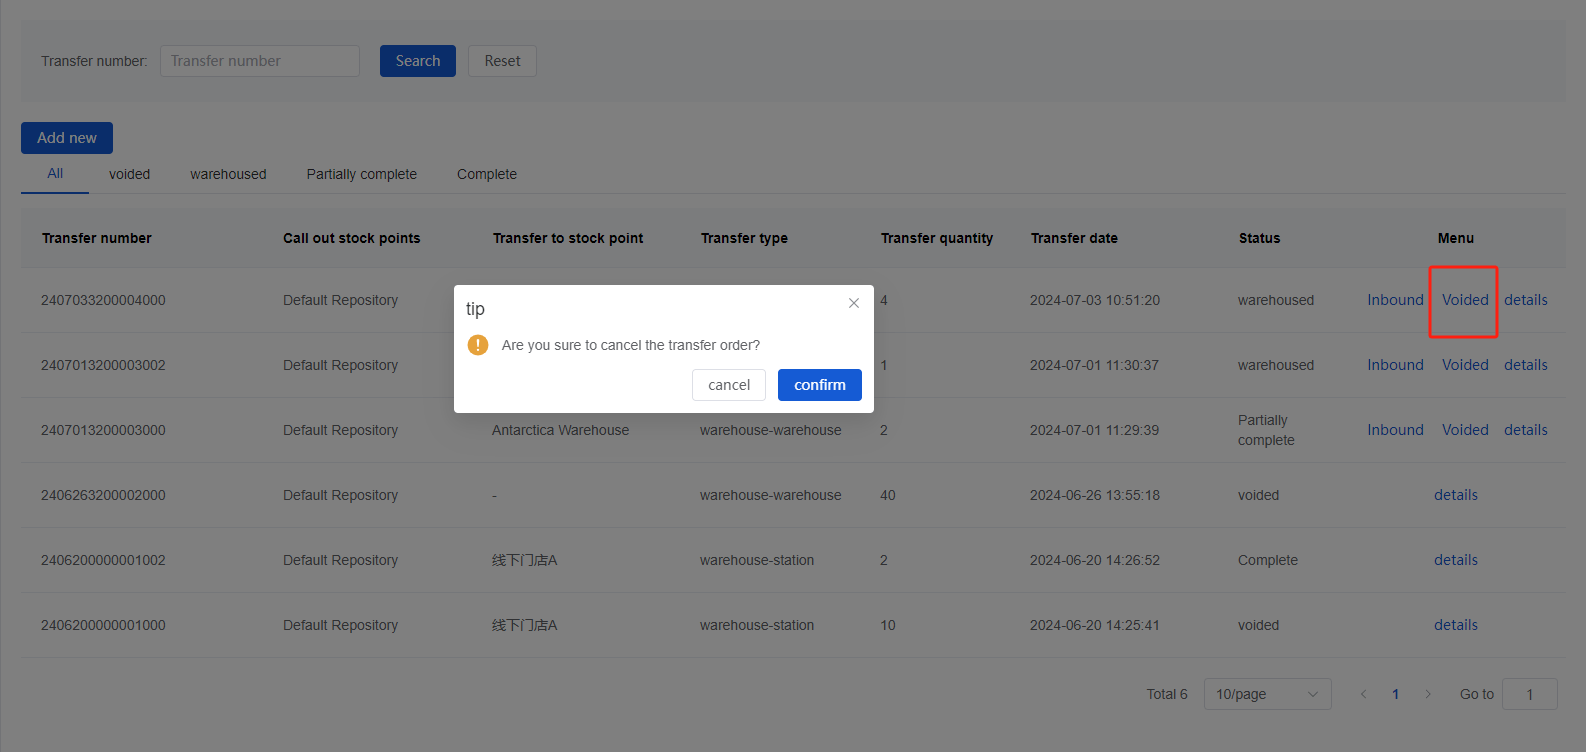The image size is (1586, 752).
Task: Click the Search button
Action: (418, 61)
